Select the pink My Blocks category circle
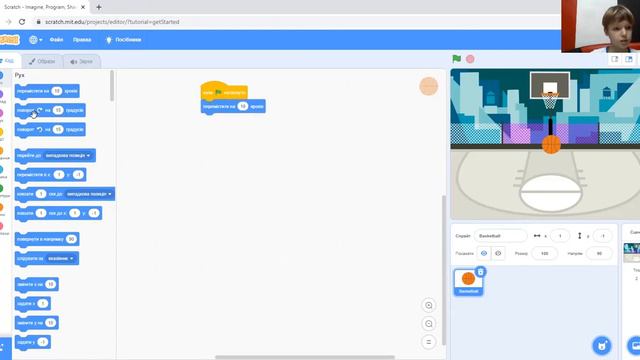 point(1,226)
